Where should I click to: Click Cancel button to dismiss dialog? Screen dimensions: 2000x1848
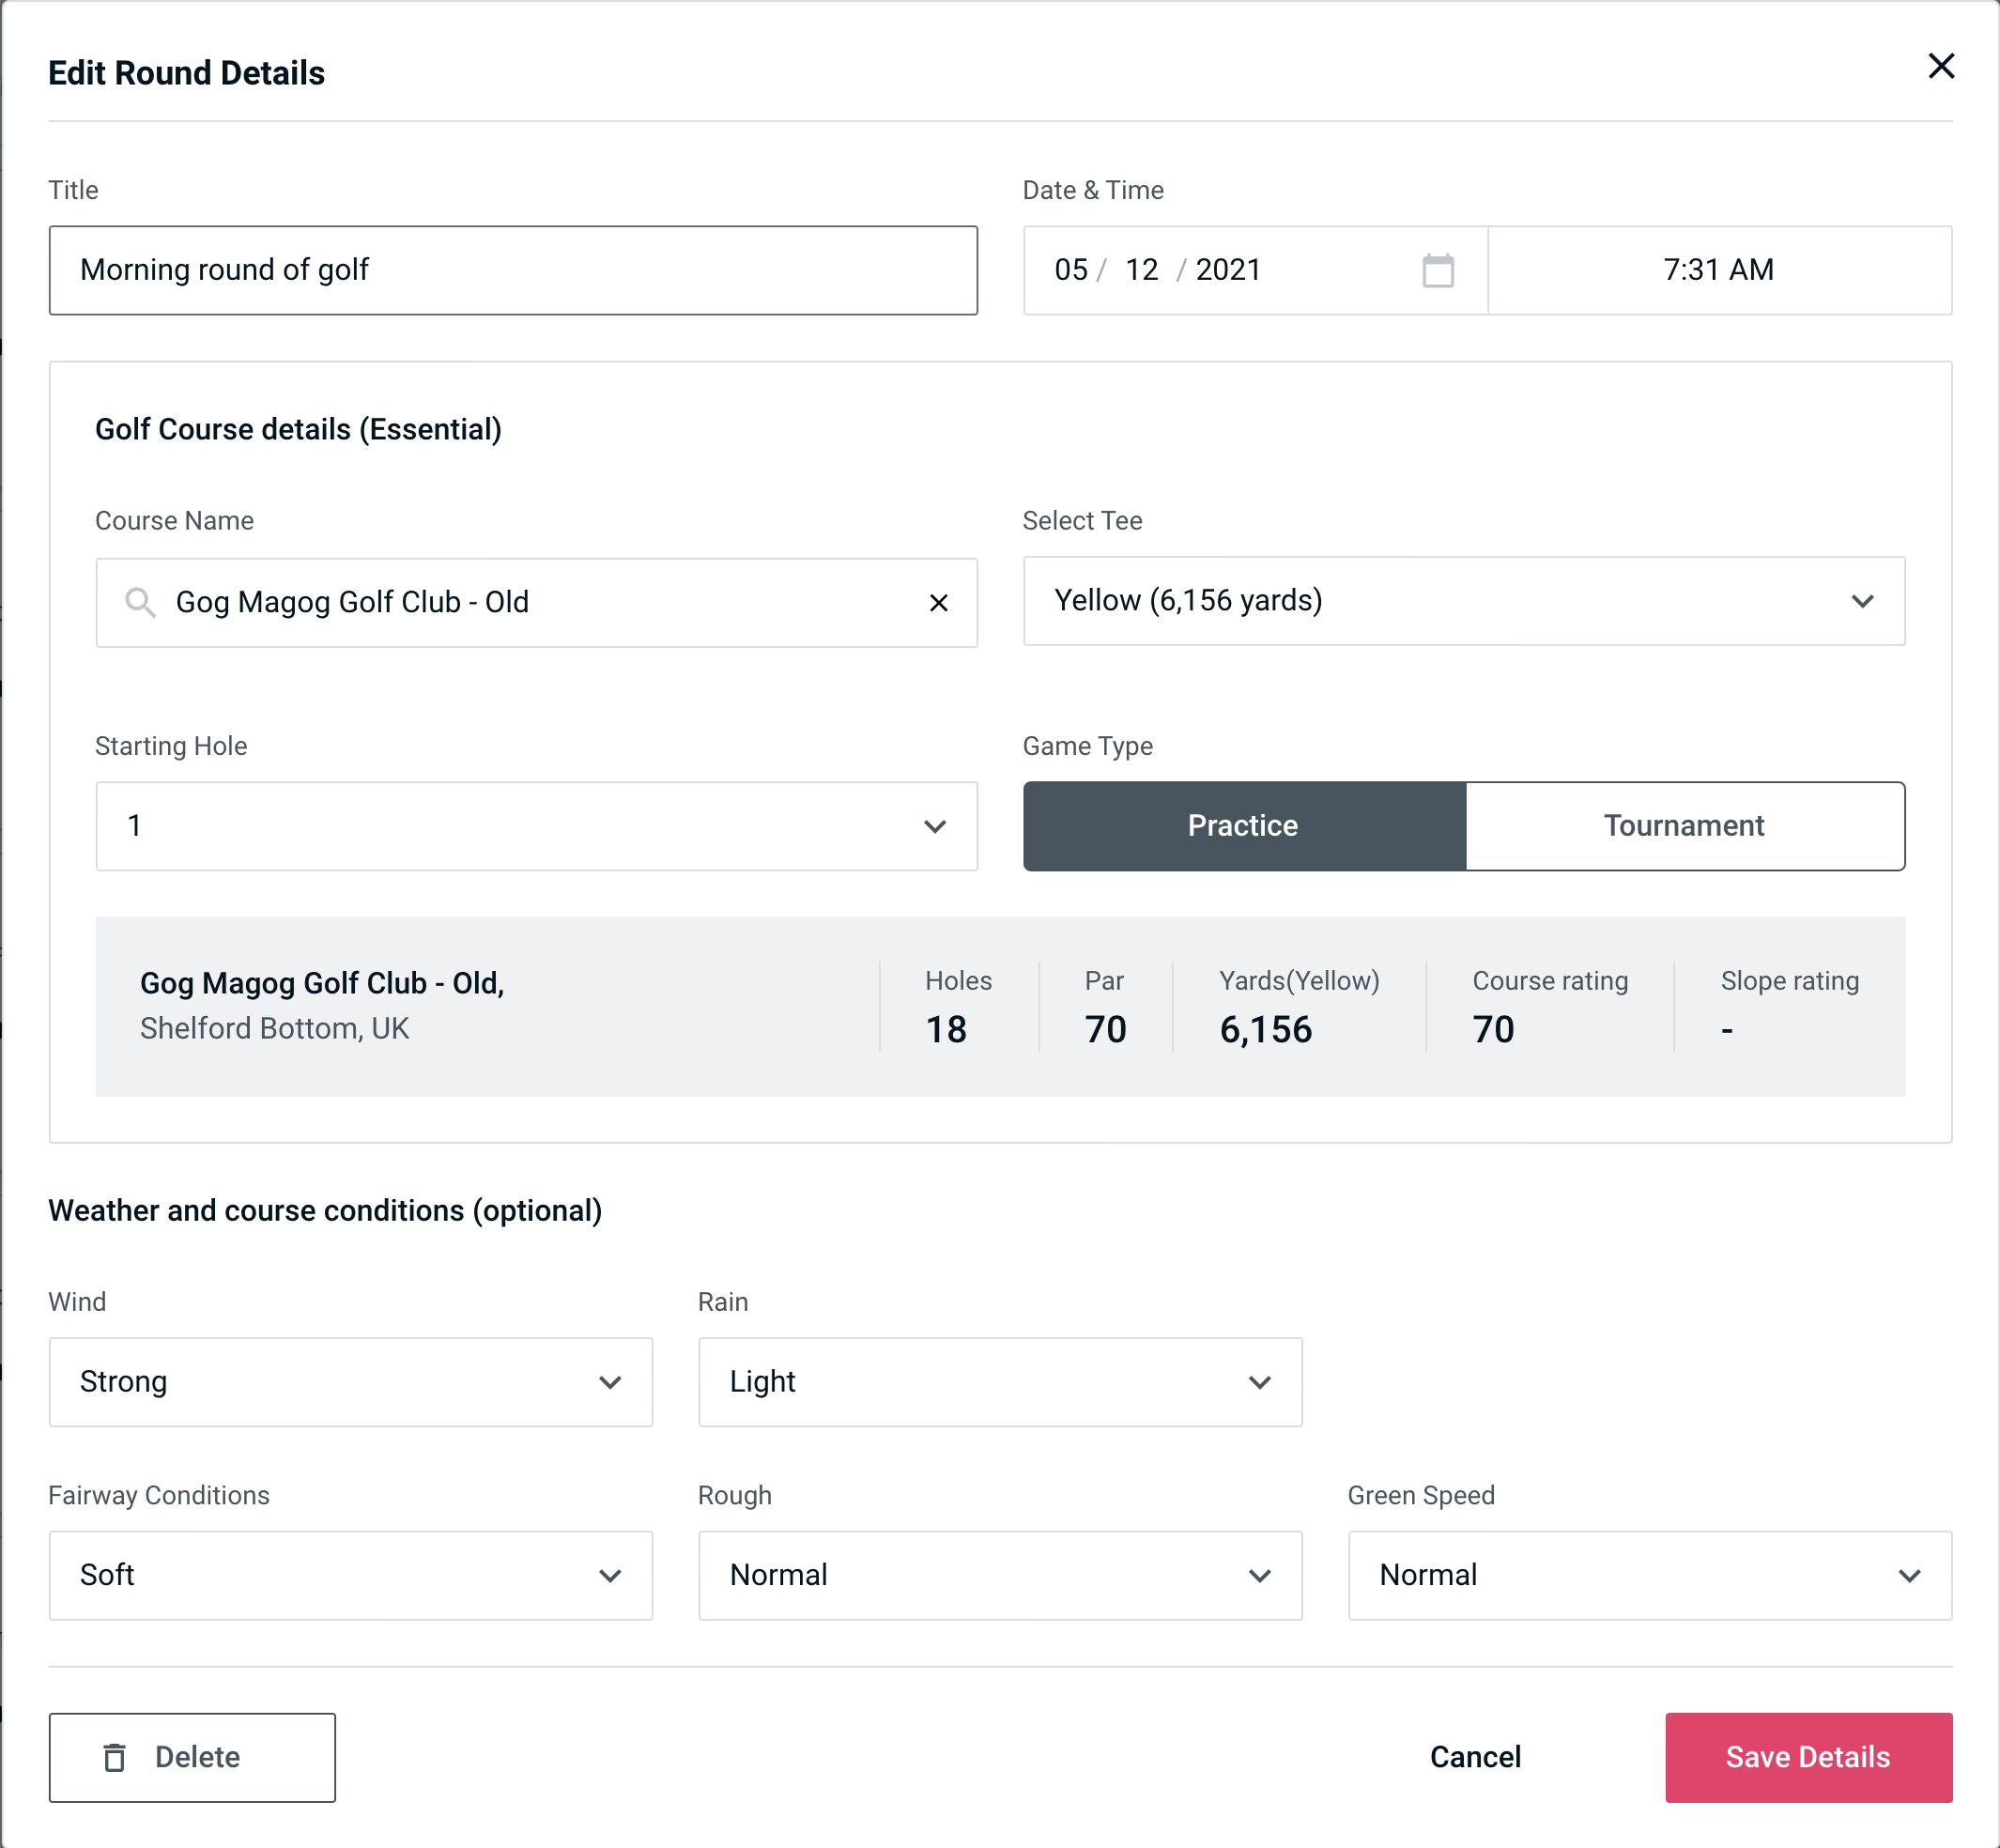tap(1474, 1756)
